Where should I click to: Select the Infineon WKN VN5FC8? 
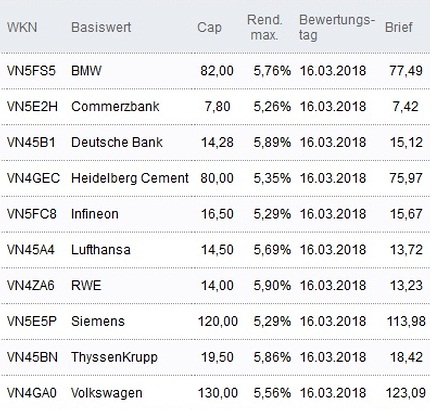[32, 214]
